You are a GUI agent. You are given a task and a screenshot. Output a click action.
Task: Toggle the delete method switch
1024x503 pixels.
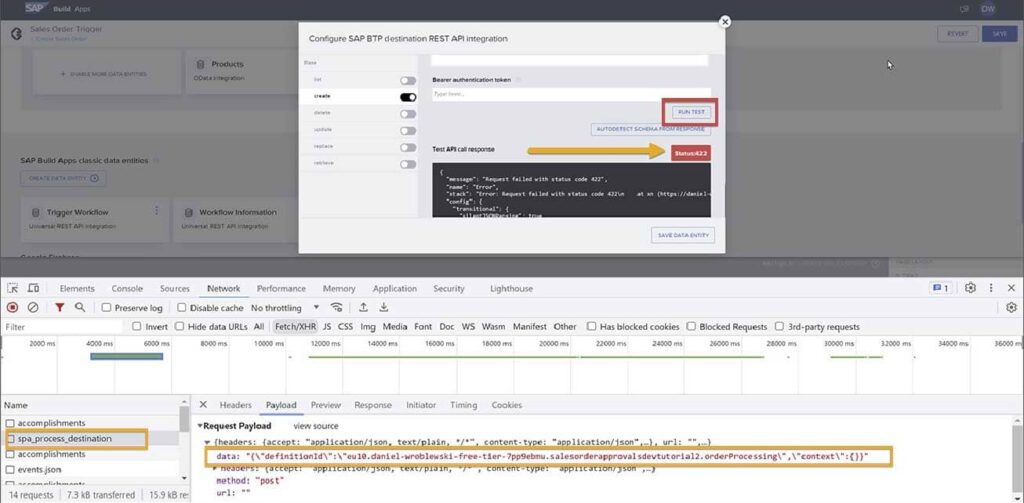408,114
